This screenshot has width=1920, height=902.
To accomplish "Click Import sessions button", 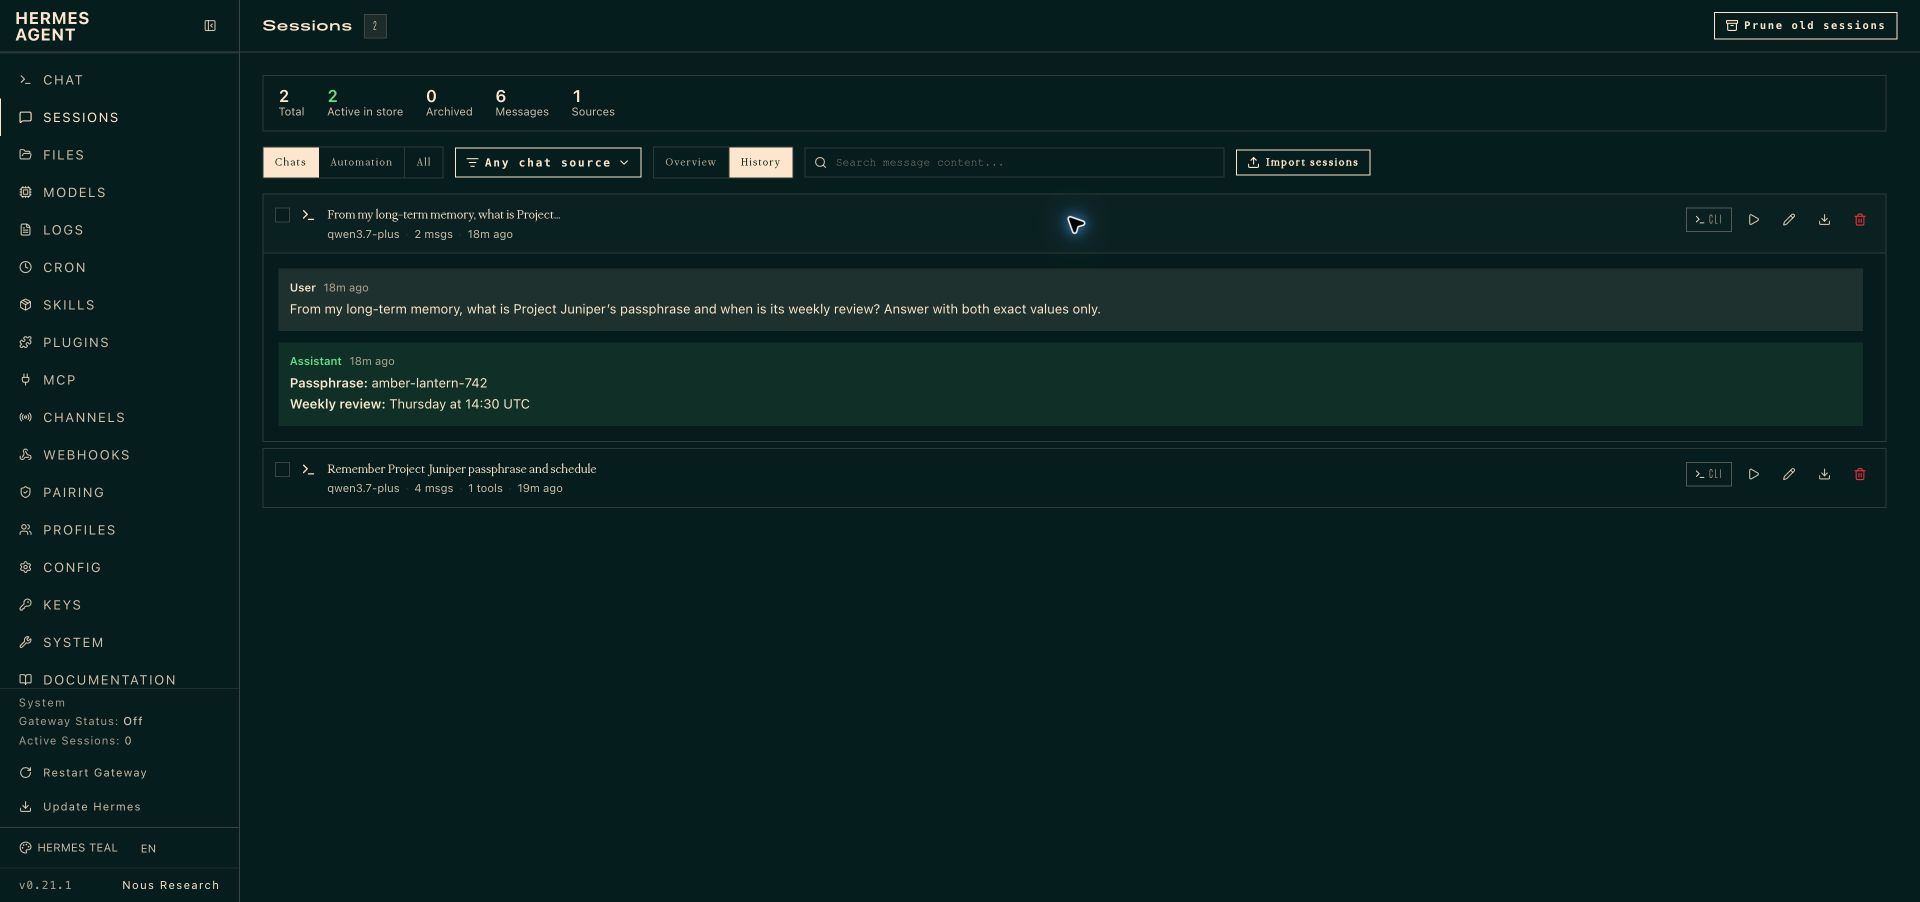I will [1303, 162].
